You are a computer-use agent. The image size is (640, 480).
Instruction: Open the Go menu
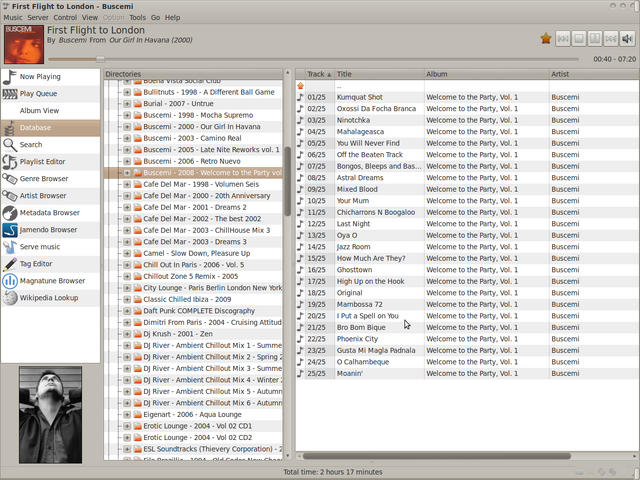click(x=156, y=18)
